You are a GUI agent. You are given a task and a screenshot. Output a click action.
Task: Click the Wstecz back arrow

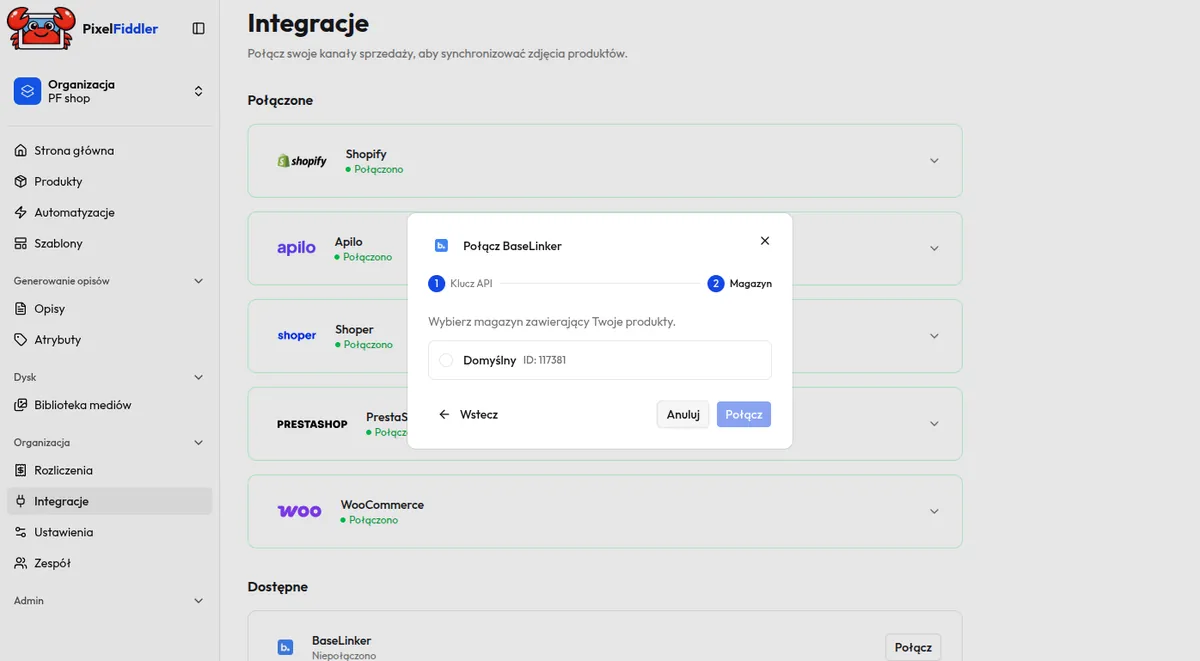pos(445,414)
